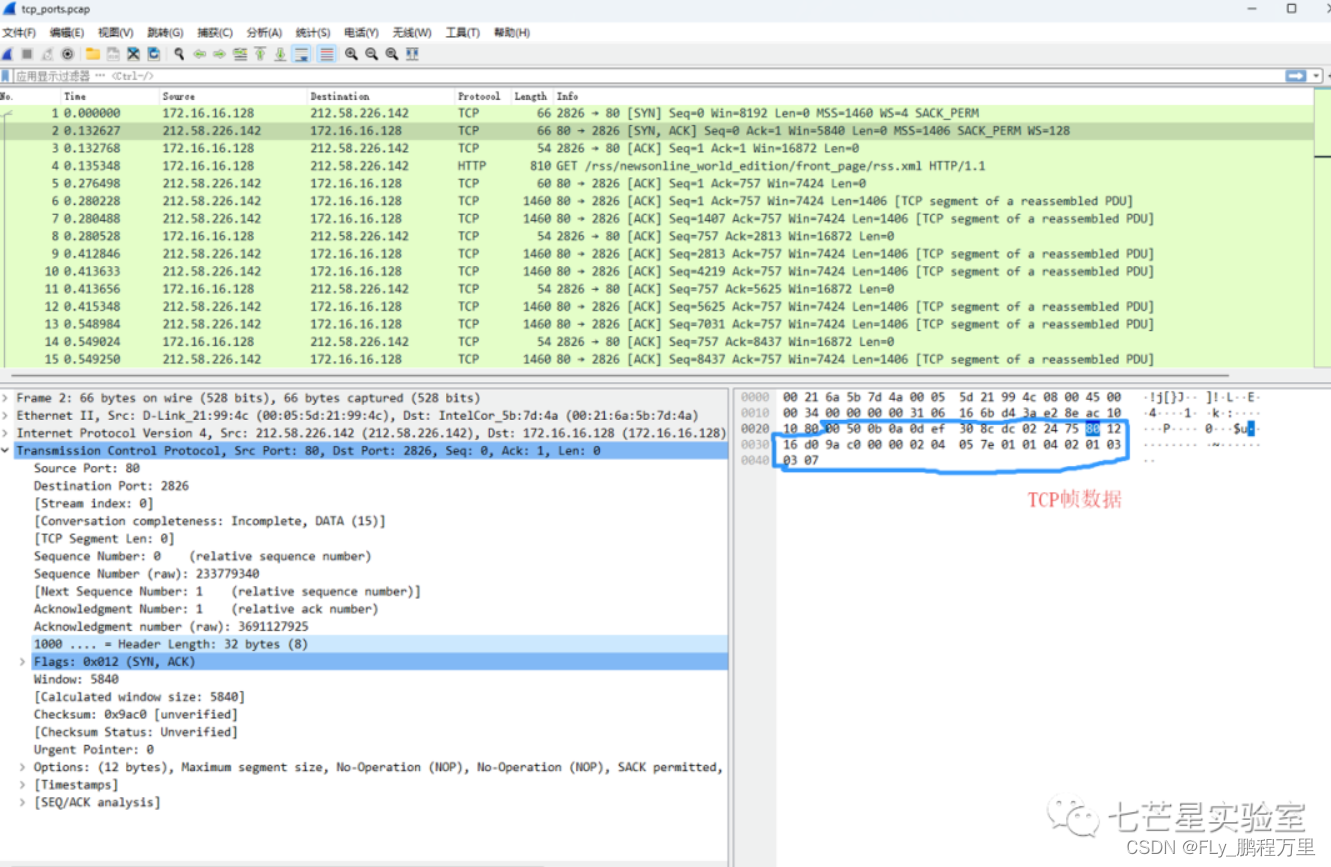
Task: Open the 帮助(H) menu
Action: click(x=511, y=33)
